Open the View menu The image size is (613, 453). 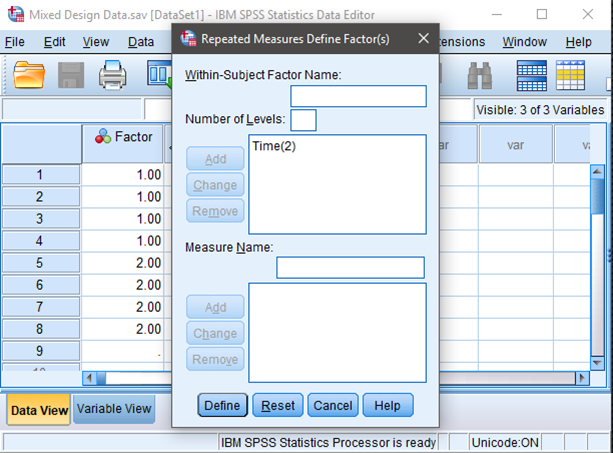[x=96, y=42]
